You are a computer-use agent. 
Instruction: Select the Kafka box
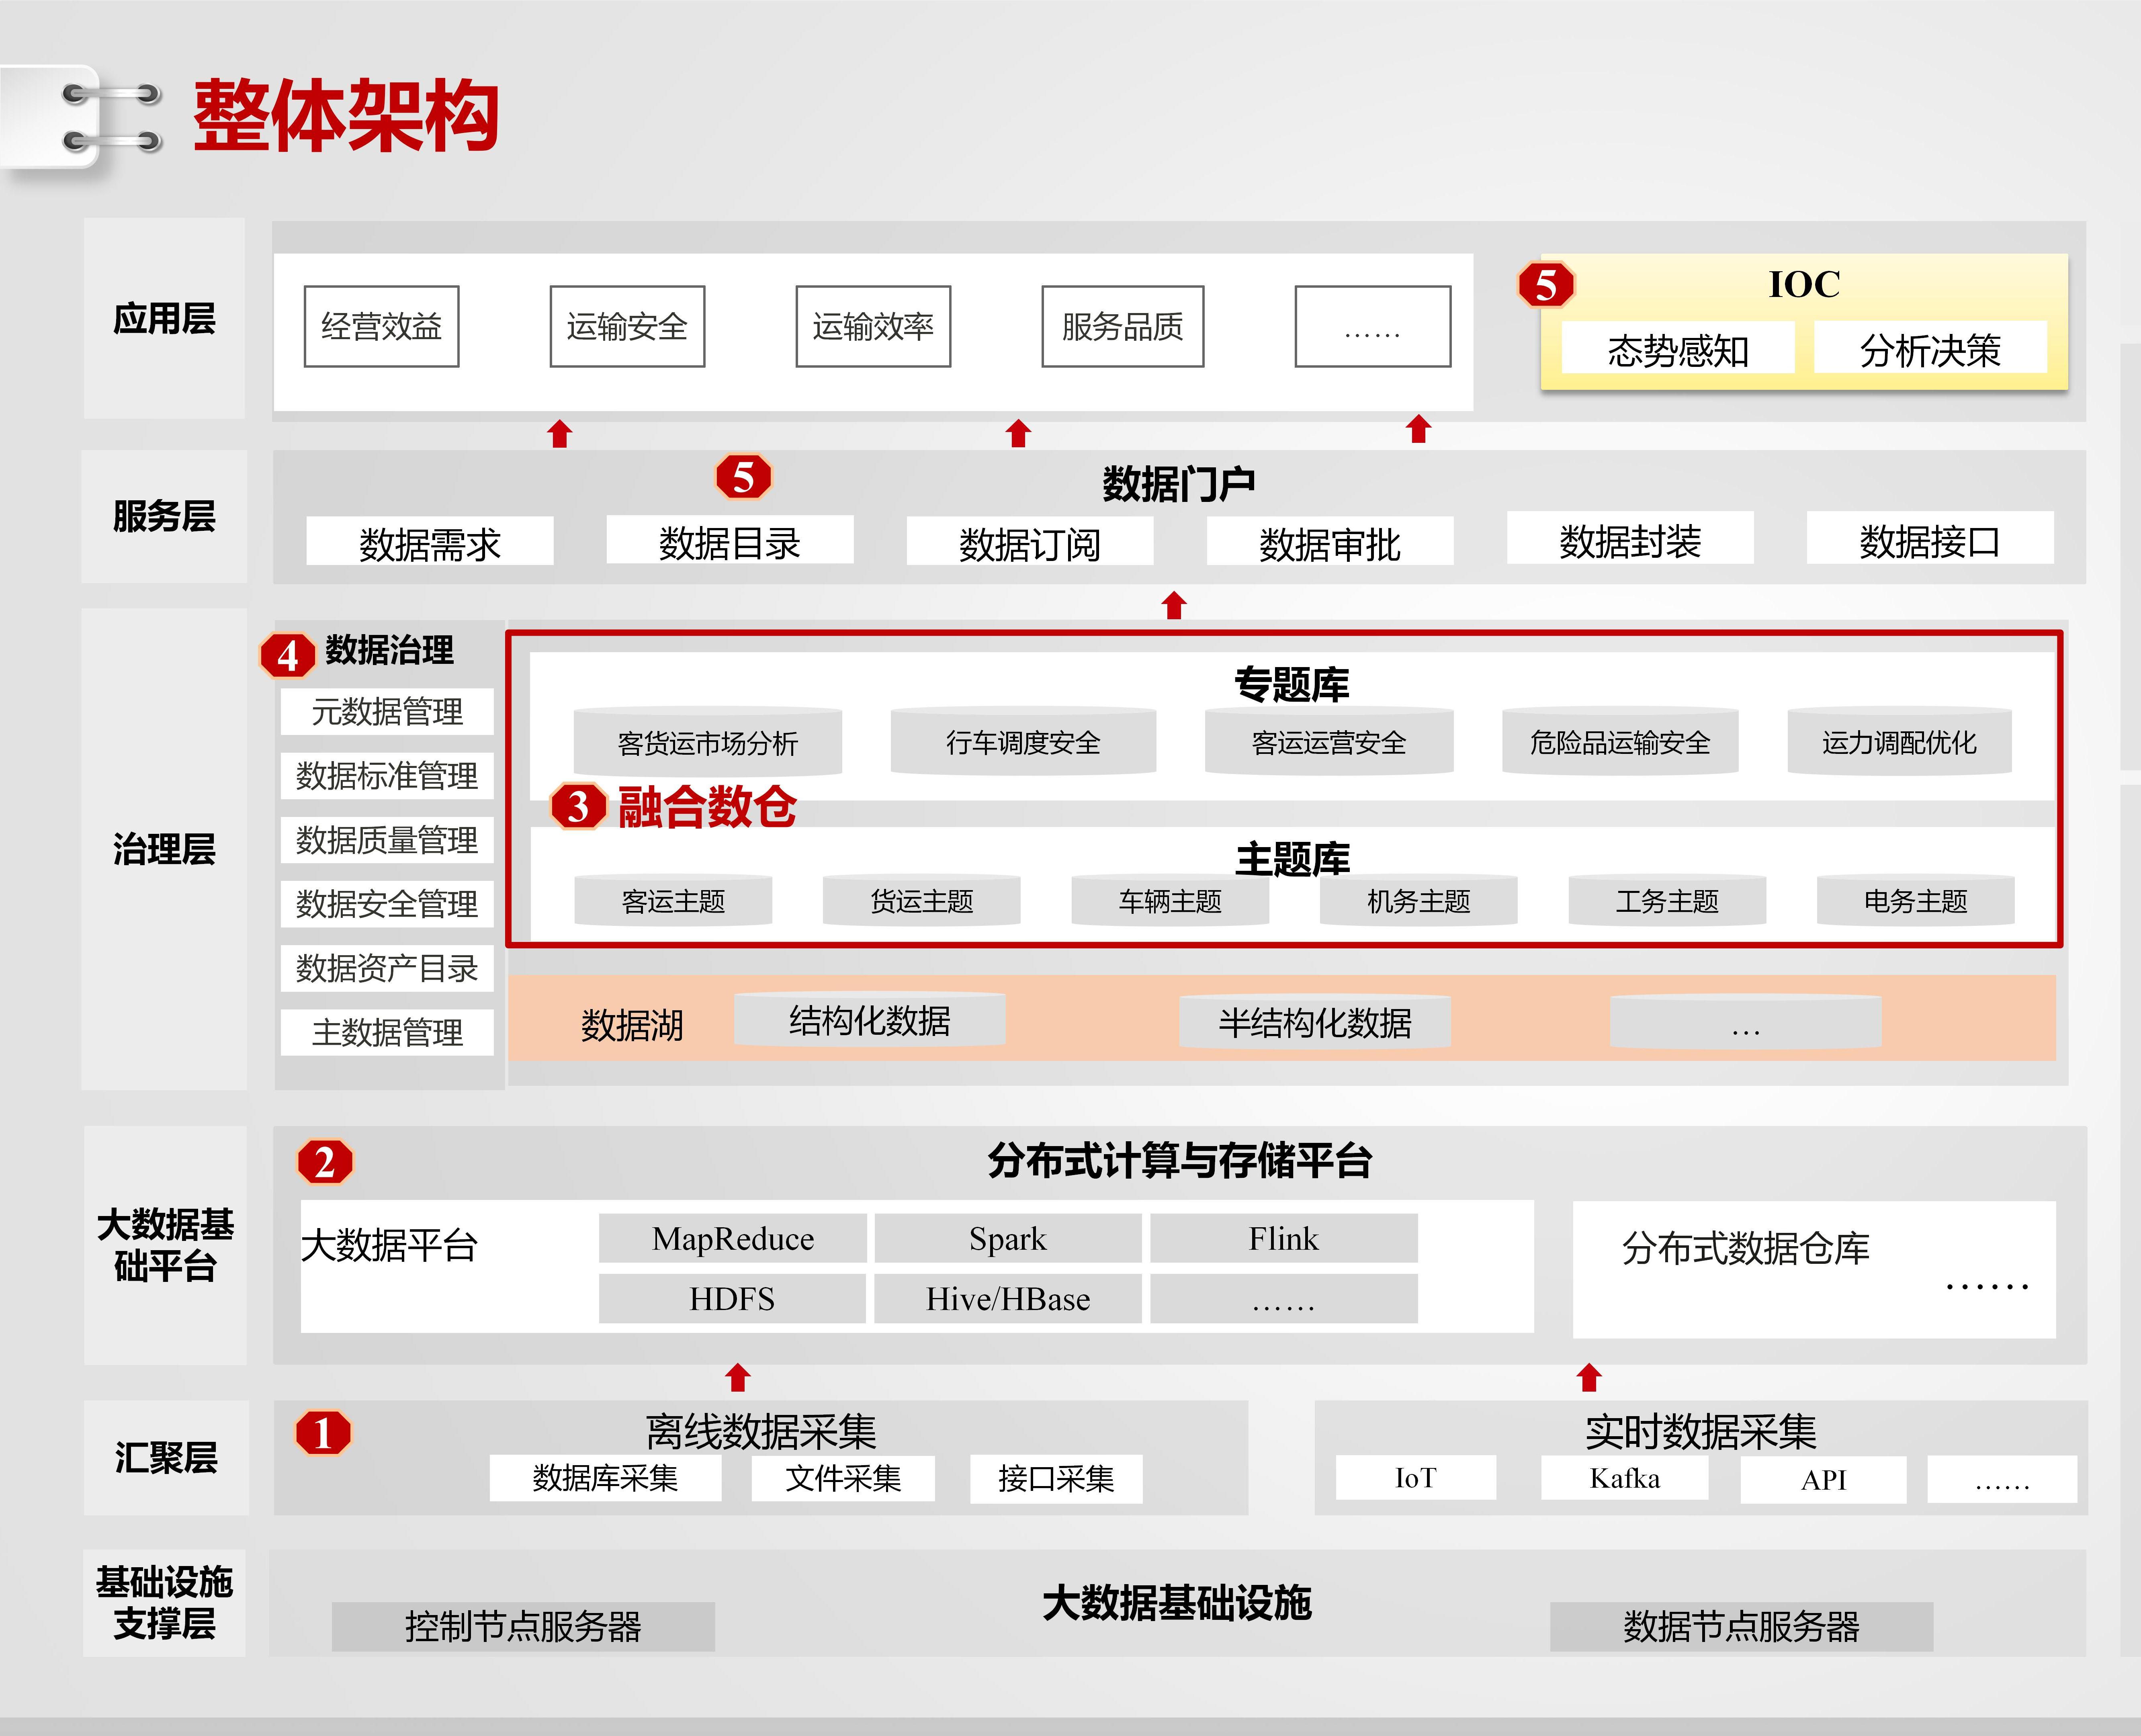[x=1625, y=1477]
